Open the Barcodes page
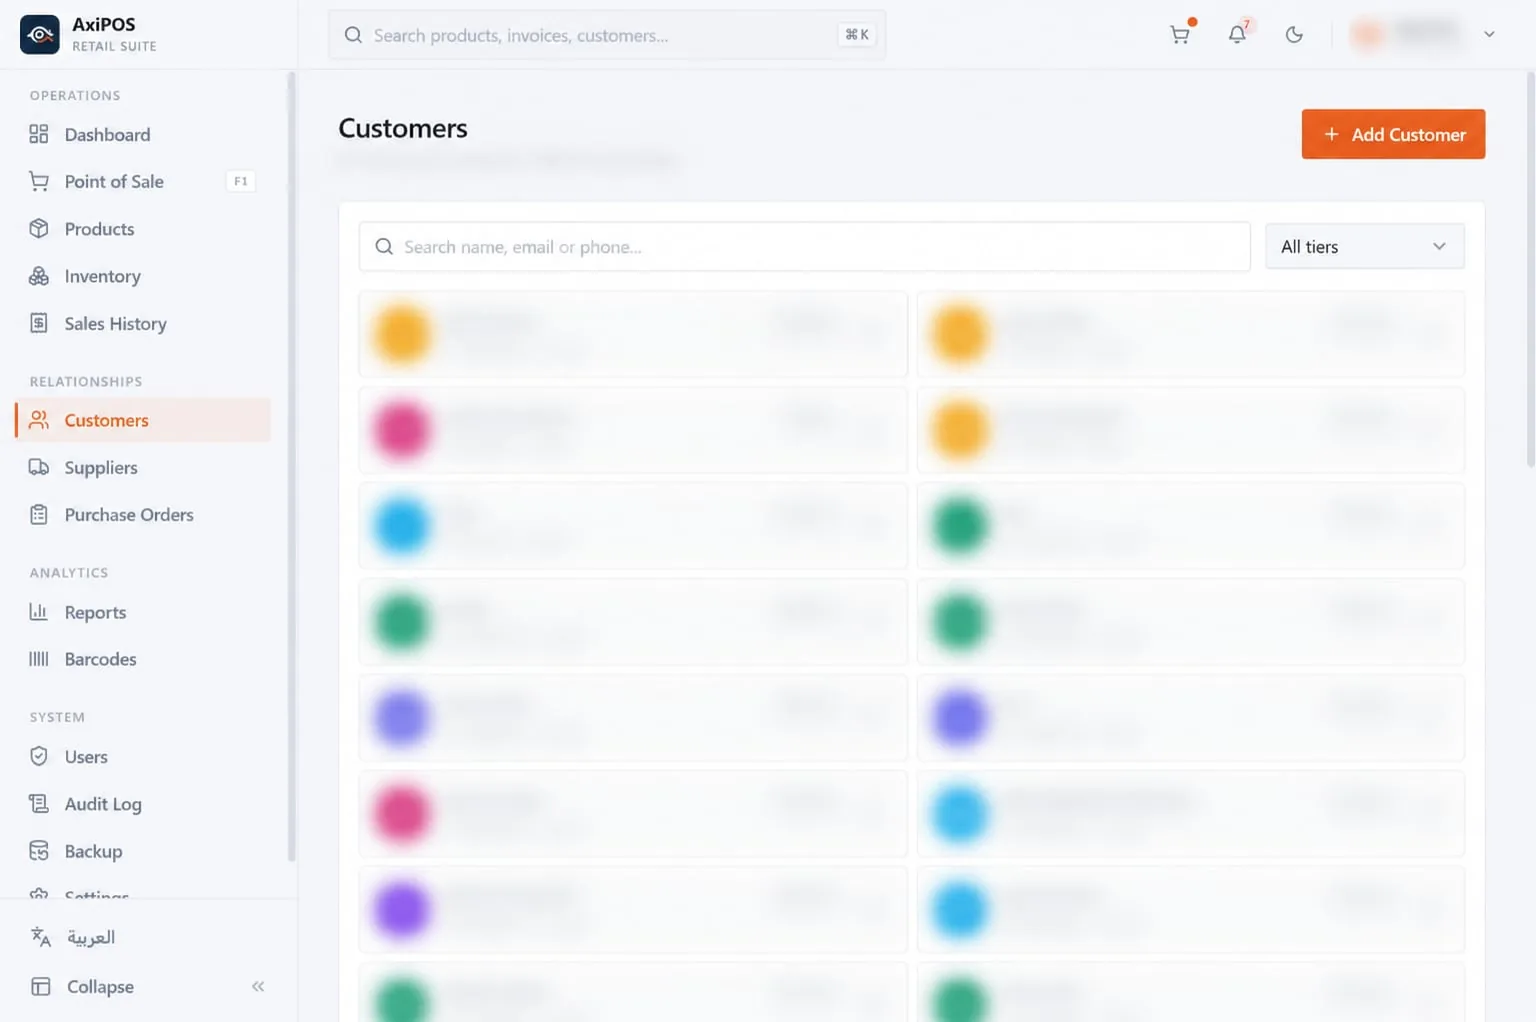Image resolution: width=1536 pixels, height=1022 pixels. (x=143, y=659)
